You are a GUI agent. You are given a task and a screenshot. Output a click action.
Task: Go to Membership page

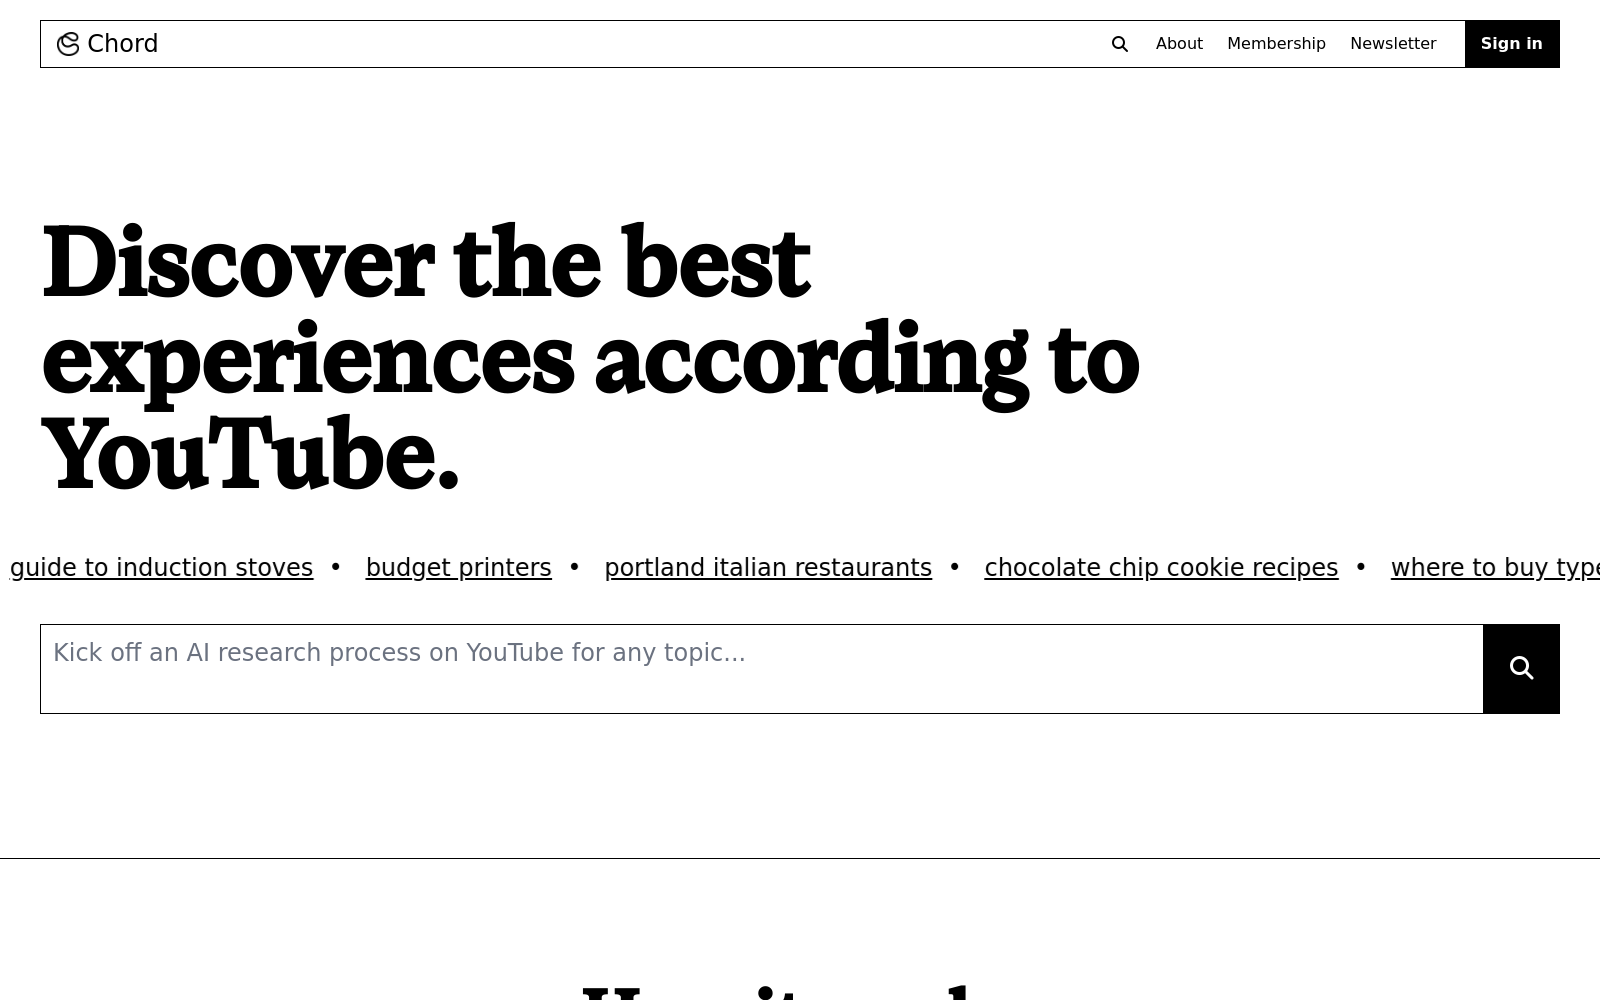point(1276,44)
